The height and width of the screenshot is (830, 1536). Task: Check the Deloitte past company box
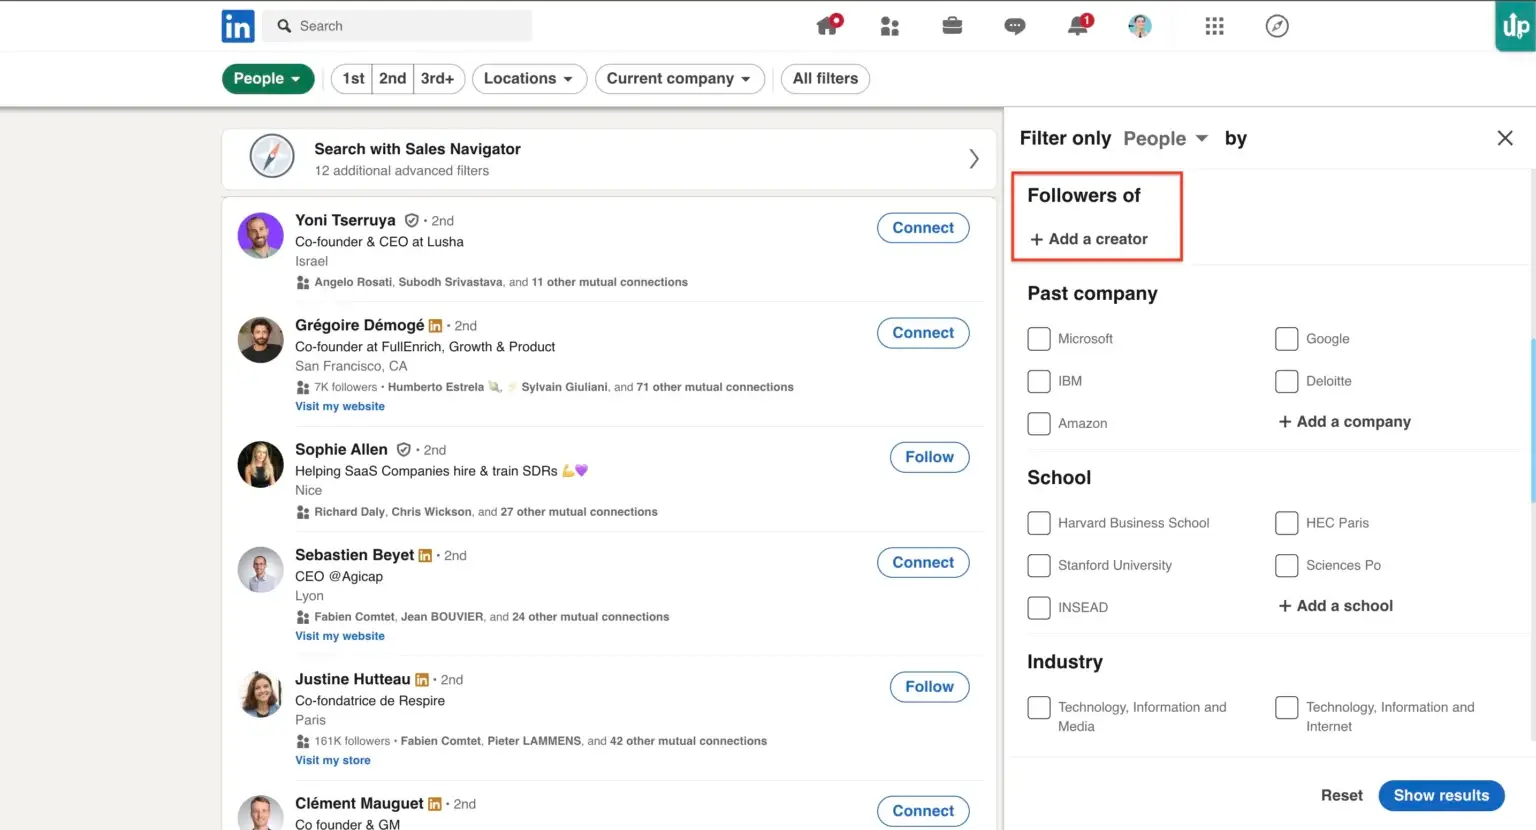[x=1287, y=381]
